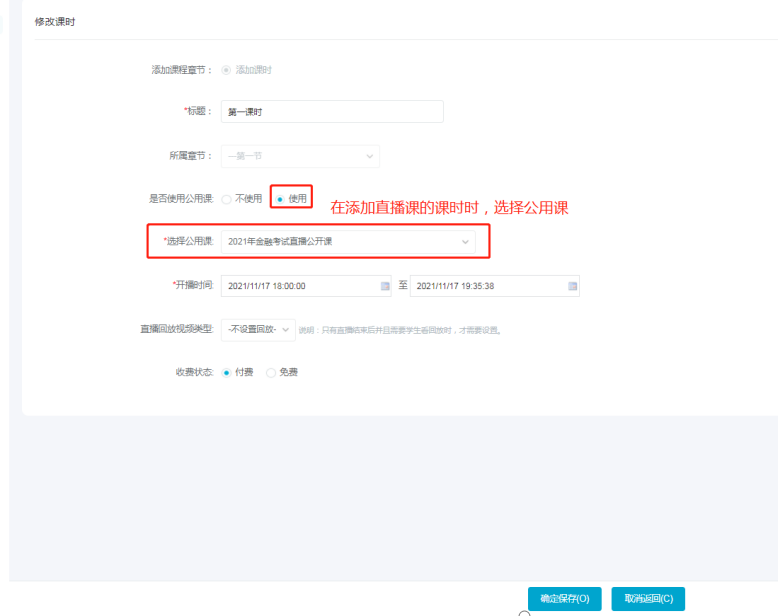Select the 使用 radio button
This screenshot has width=778, height=616.
(279, 199)
